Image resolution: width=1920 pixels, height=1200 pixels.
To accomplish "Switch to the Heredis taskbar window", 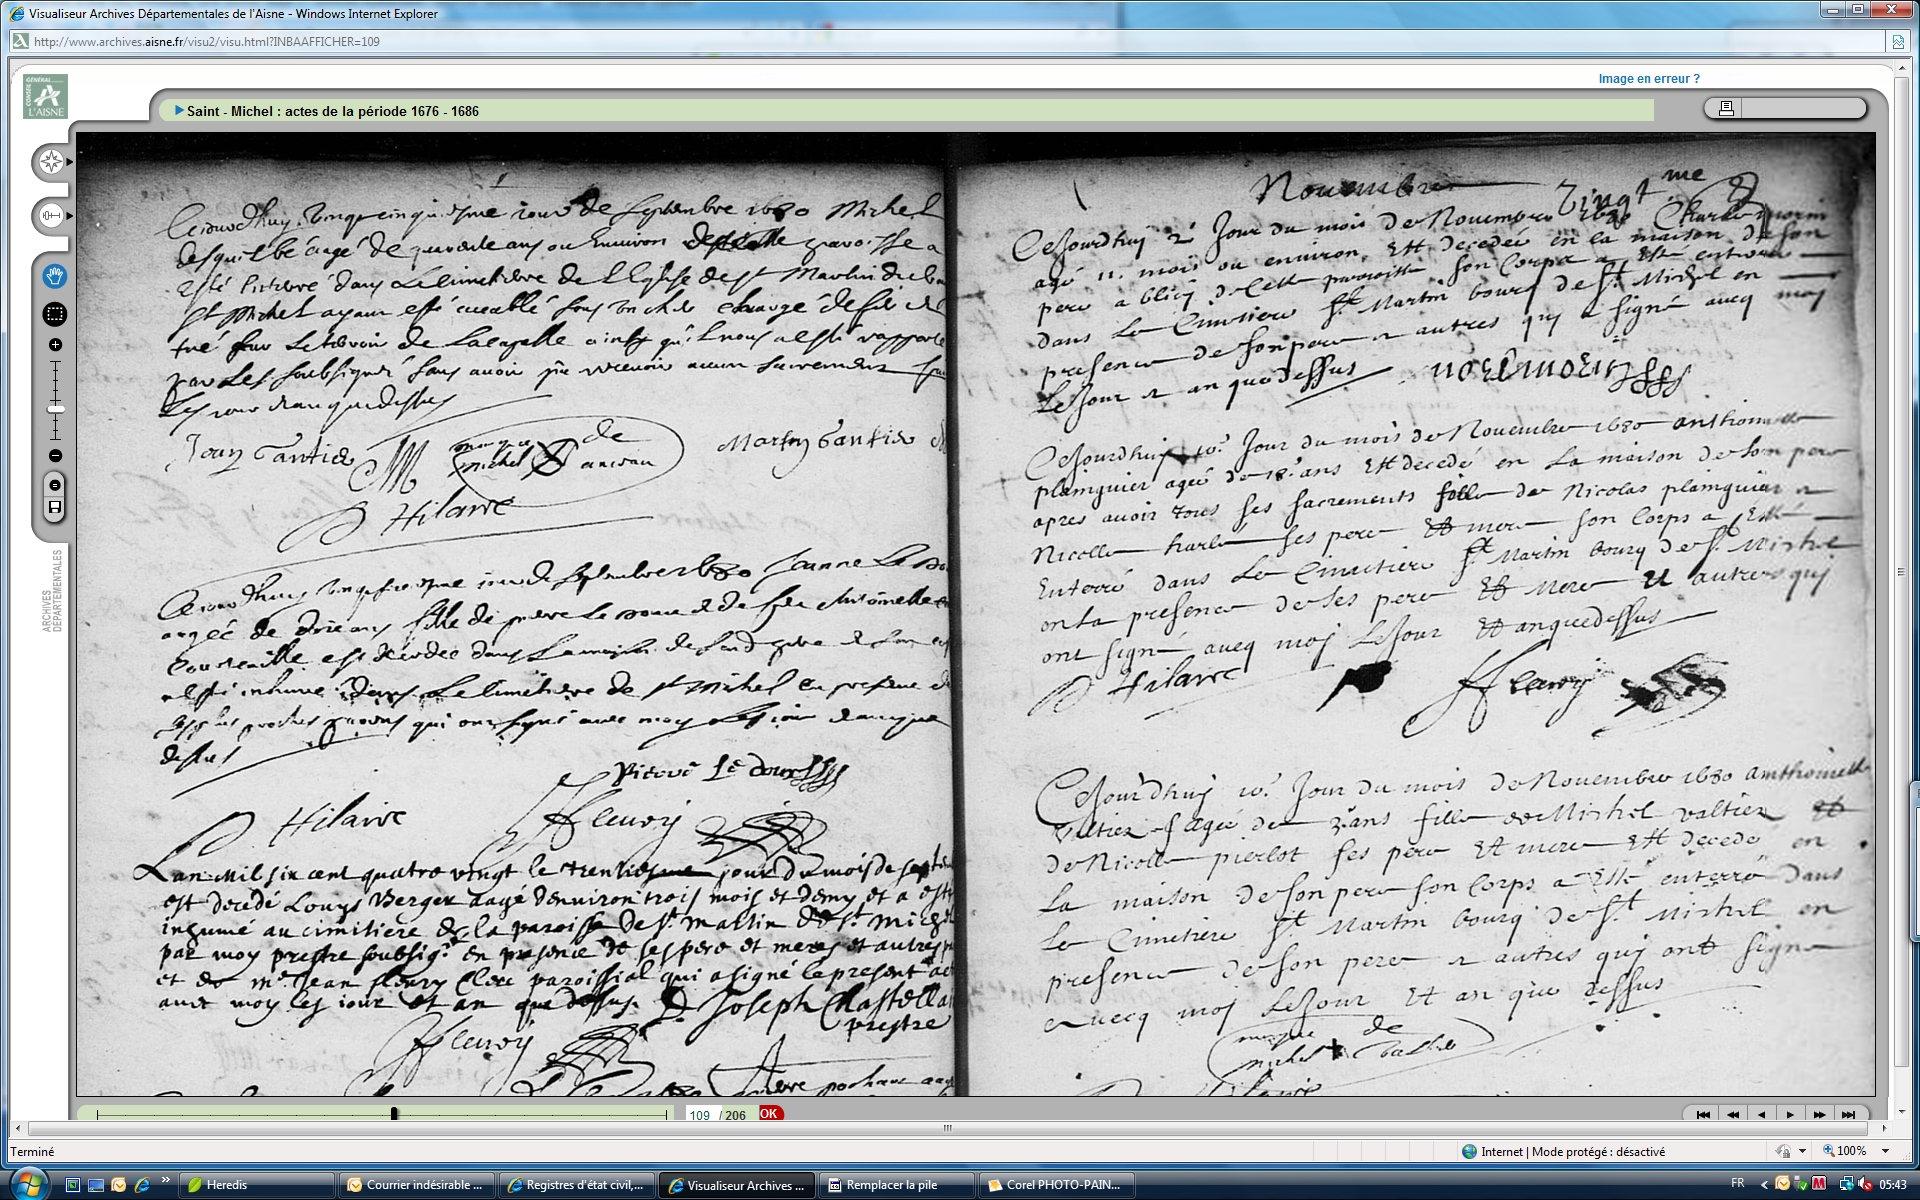I will [258, 1185].
